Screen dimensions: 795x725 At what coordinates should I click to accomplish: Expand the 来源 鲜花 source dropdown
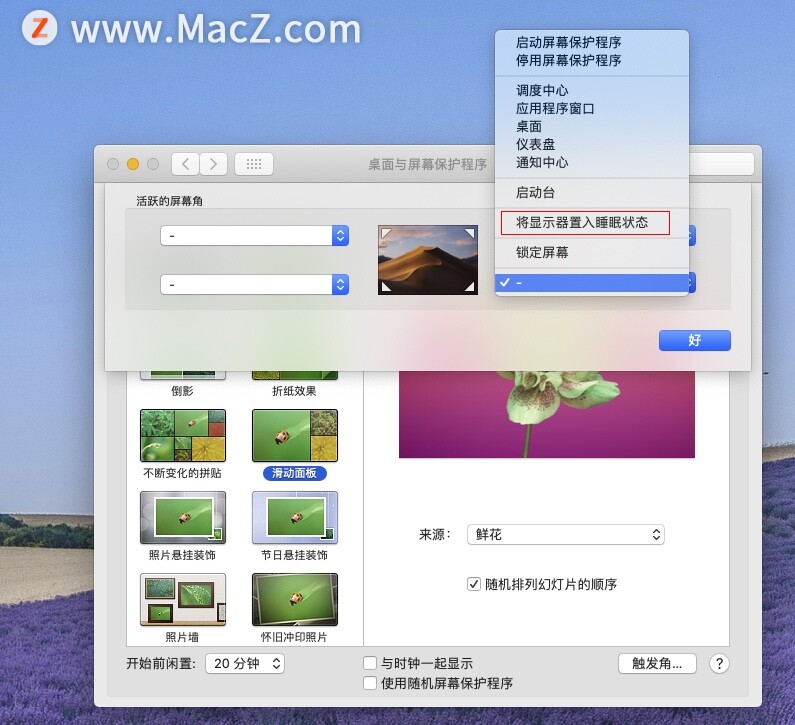(x=566, y=534)
